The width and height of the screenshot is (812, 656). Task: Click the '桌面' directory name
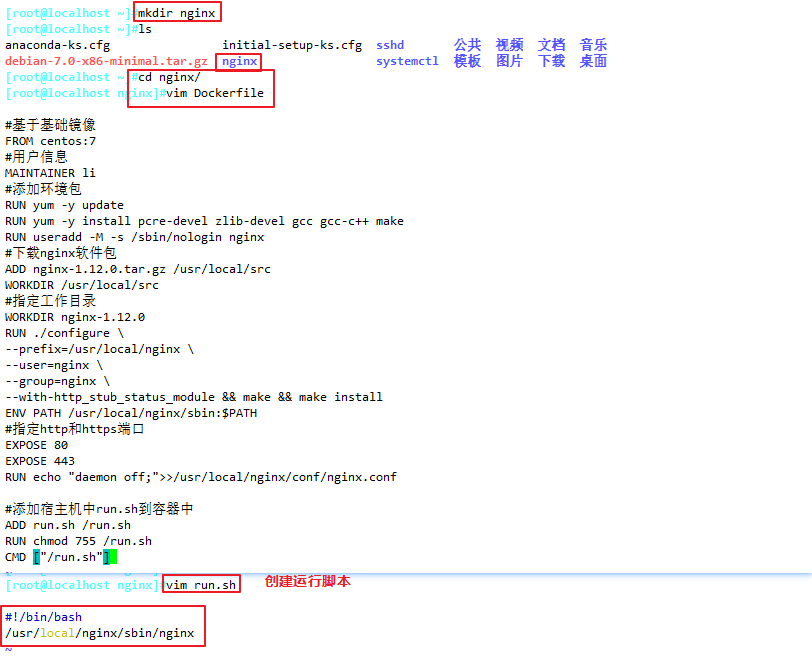click(x=593, y=61)
